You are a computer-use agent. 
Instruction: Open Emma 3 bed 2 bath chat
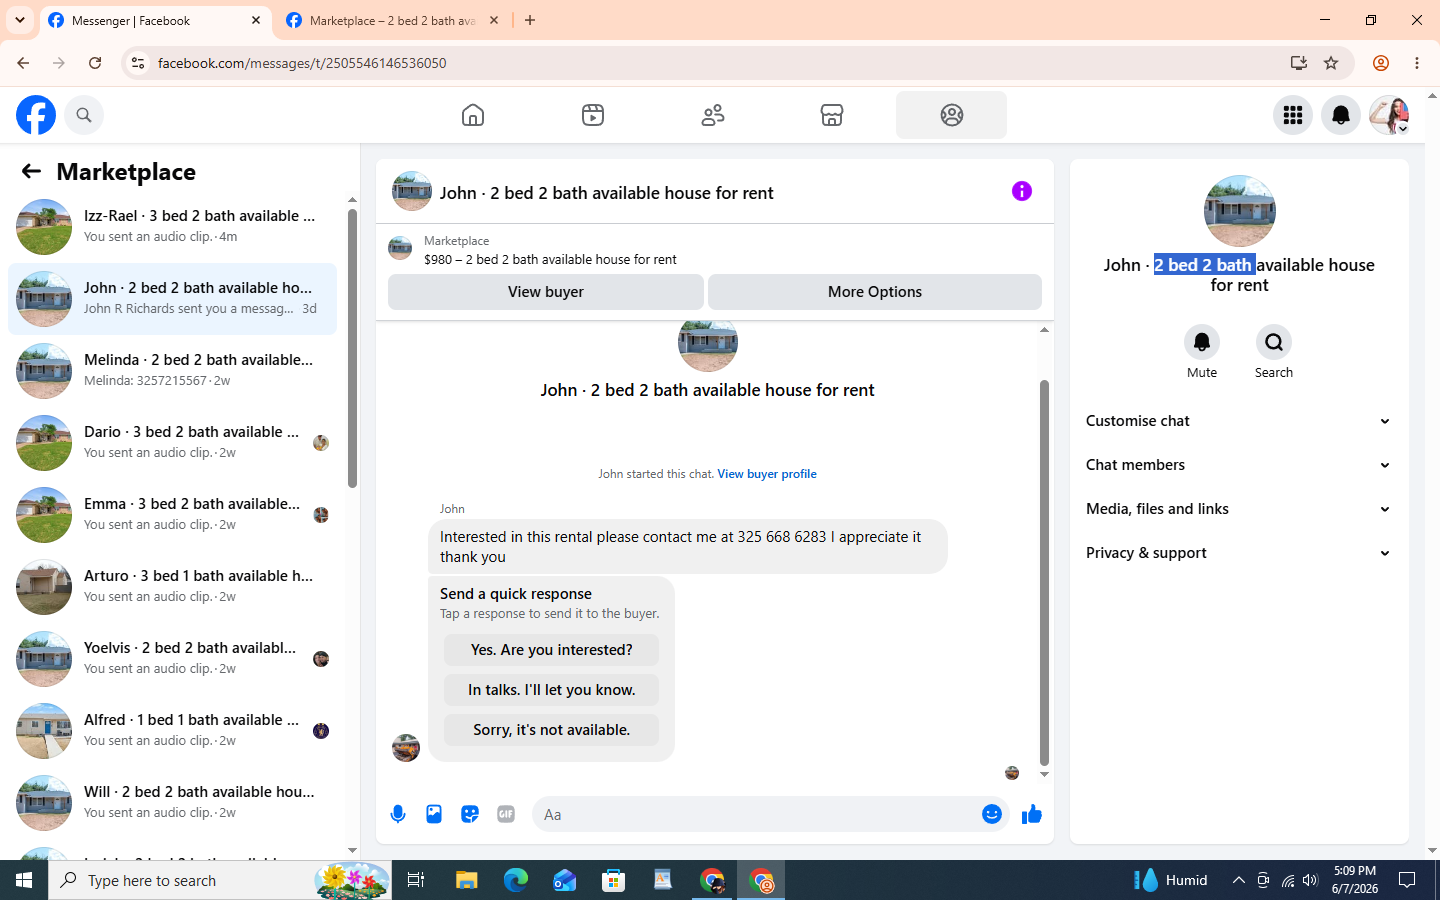pyautogui.click(x=173, y=514)
